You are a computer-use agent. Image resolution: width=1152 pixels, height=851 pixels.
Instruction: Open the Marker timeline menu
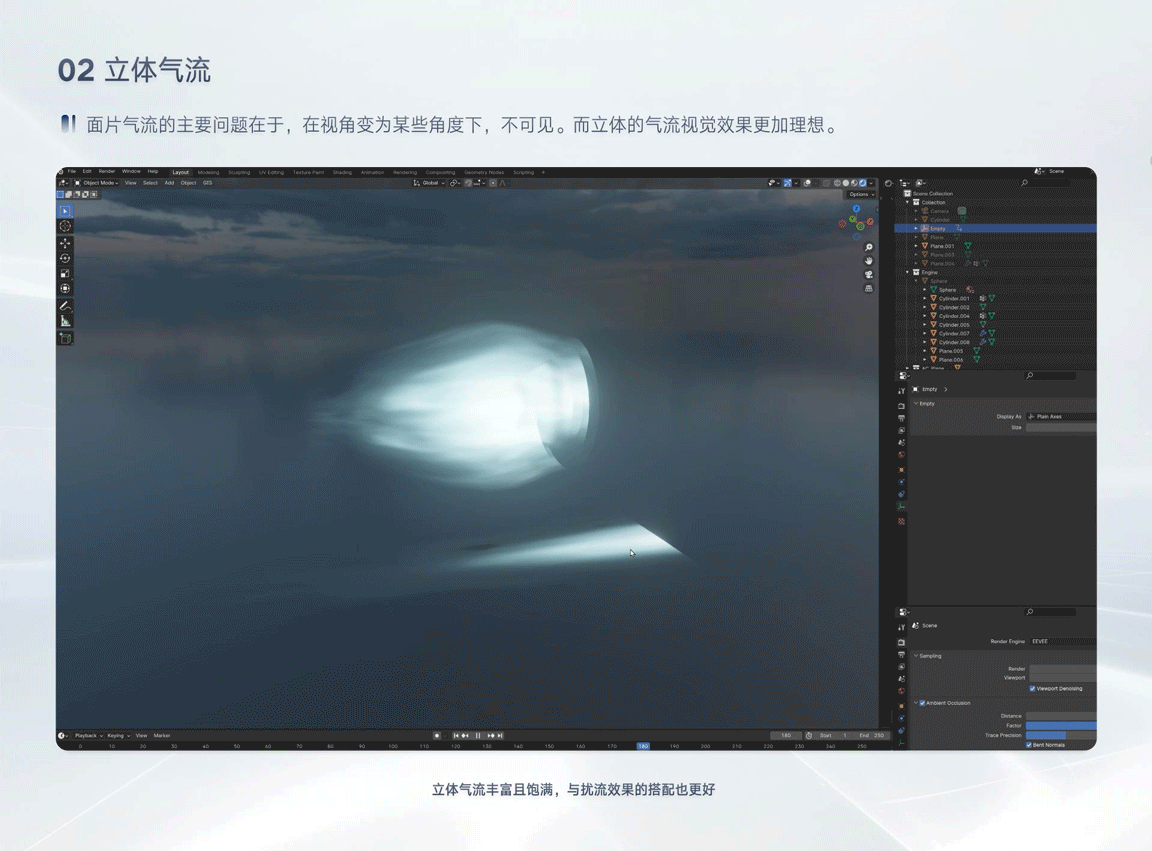(x=162, y=736)
